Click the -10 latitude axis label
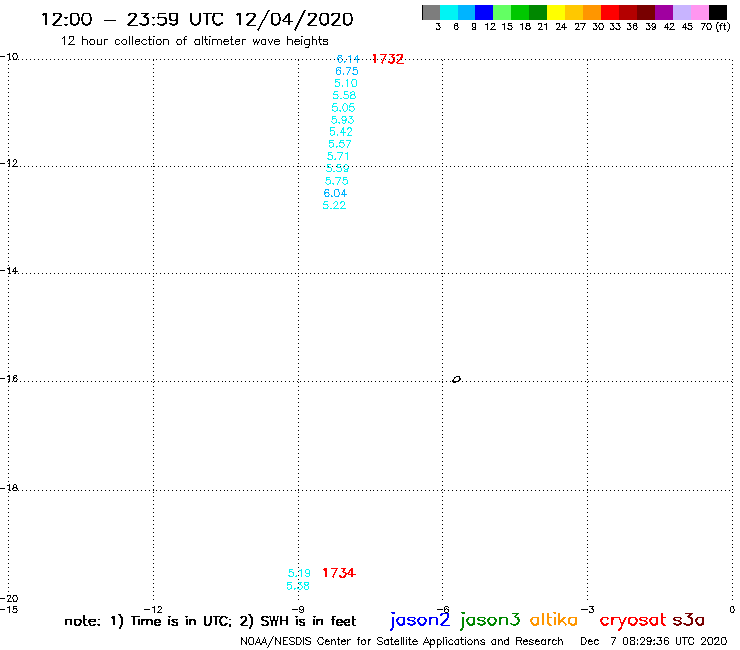The width and height of the screenshot is (740, 650). 9,56
